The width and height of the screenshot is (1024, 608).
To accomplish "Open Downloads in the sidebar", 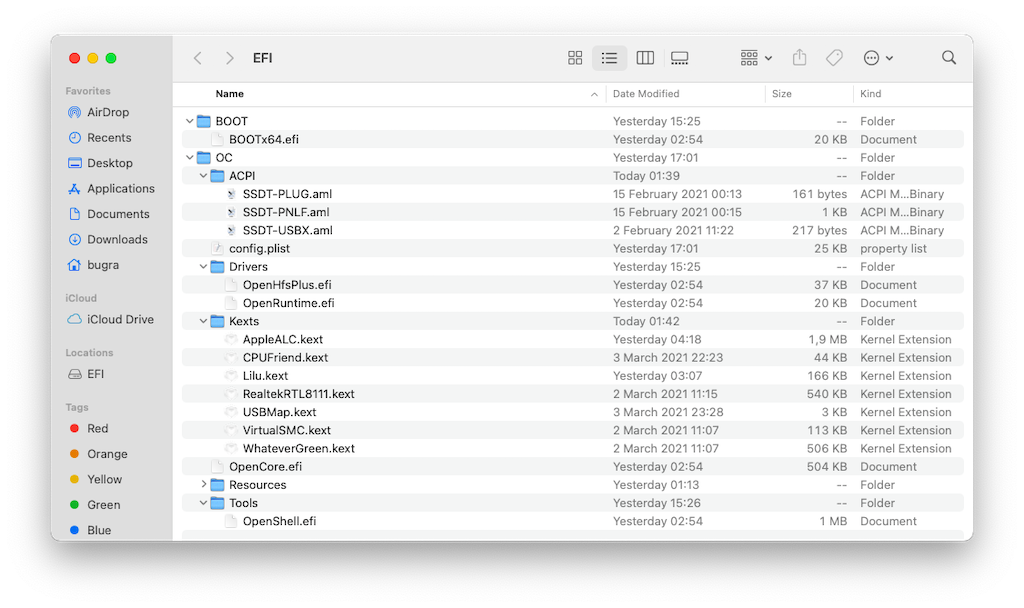I will pos(118,240).
